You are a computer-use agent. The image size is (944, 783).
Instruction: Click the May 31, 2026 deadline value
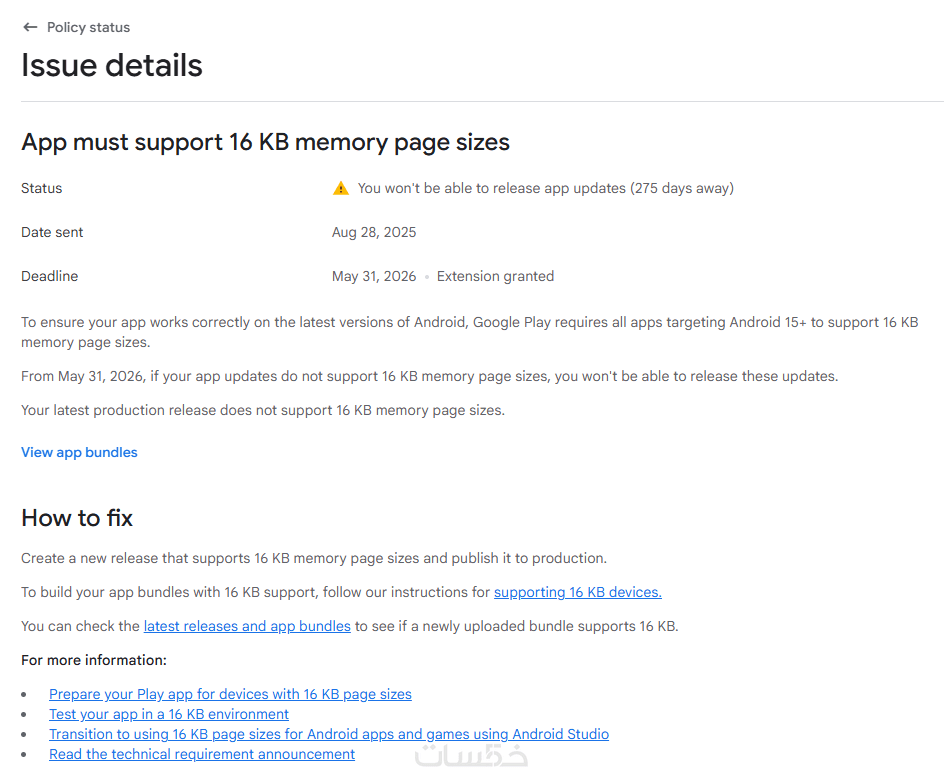[374, 276]
